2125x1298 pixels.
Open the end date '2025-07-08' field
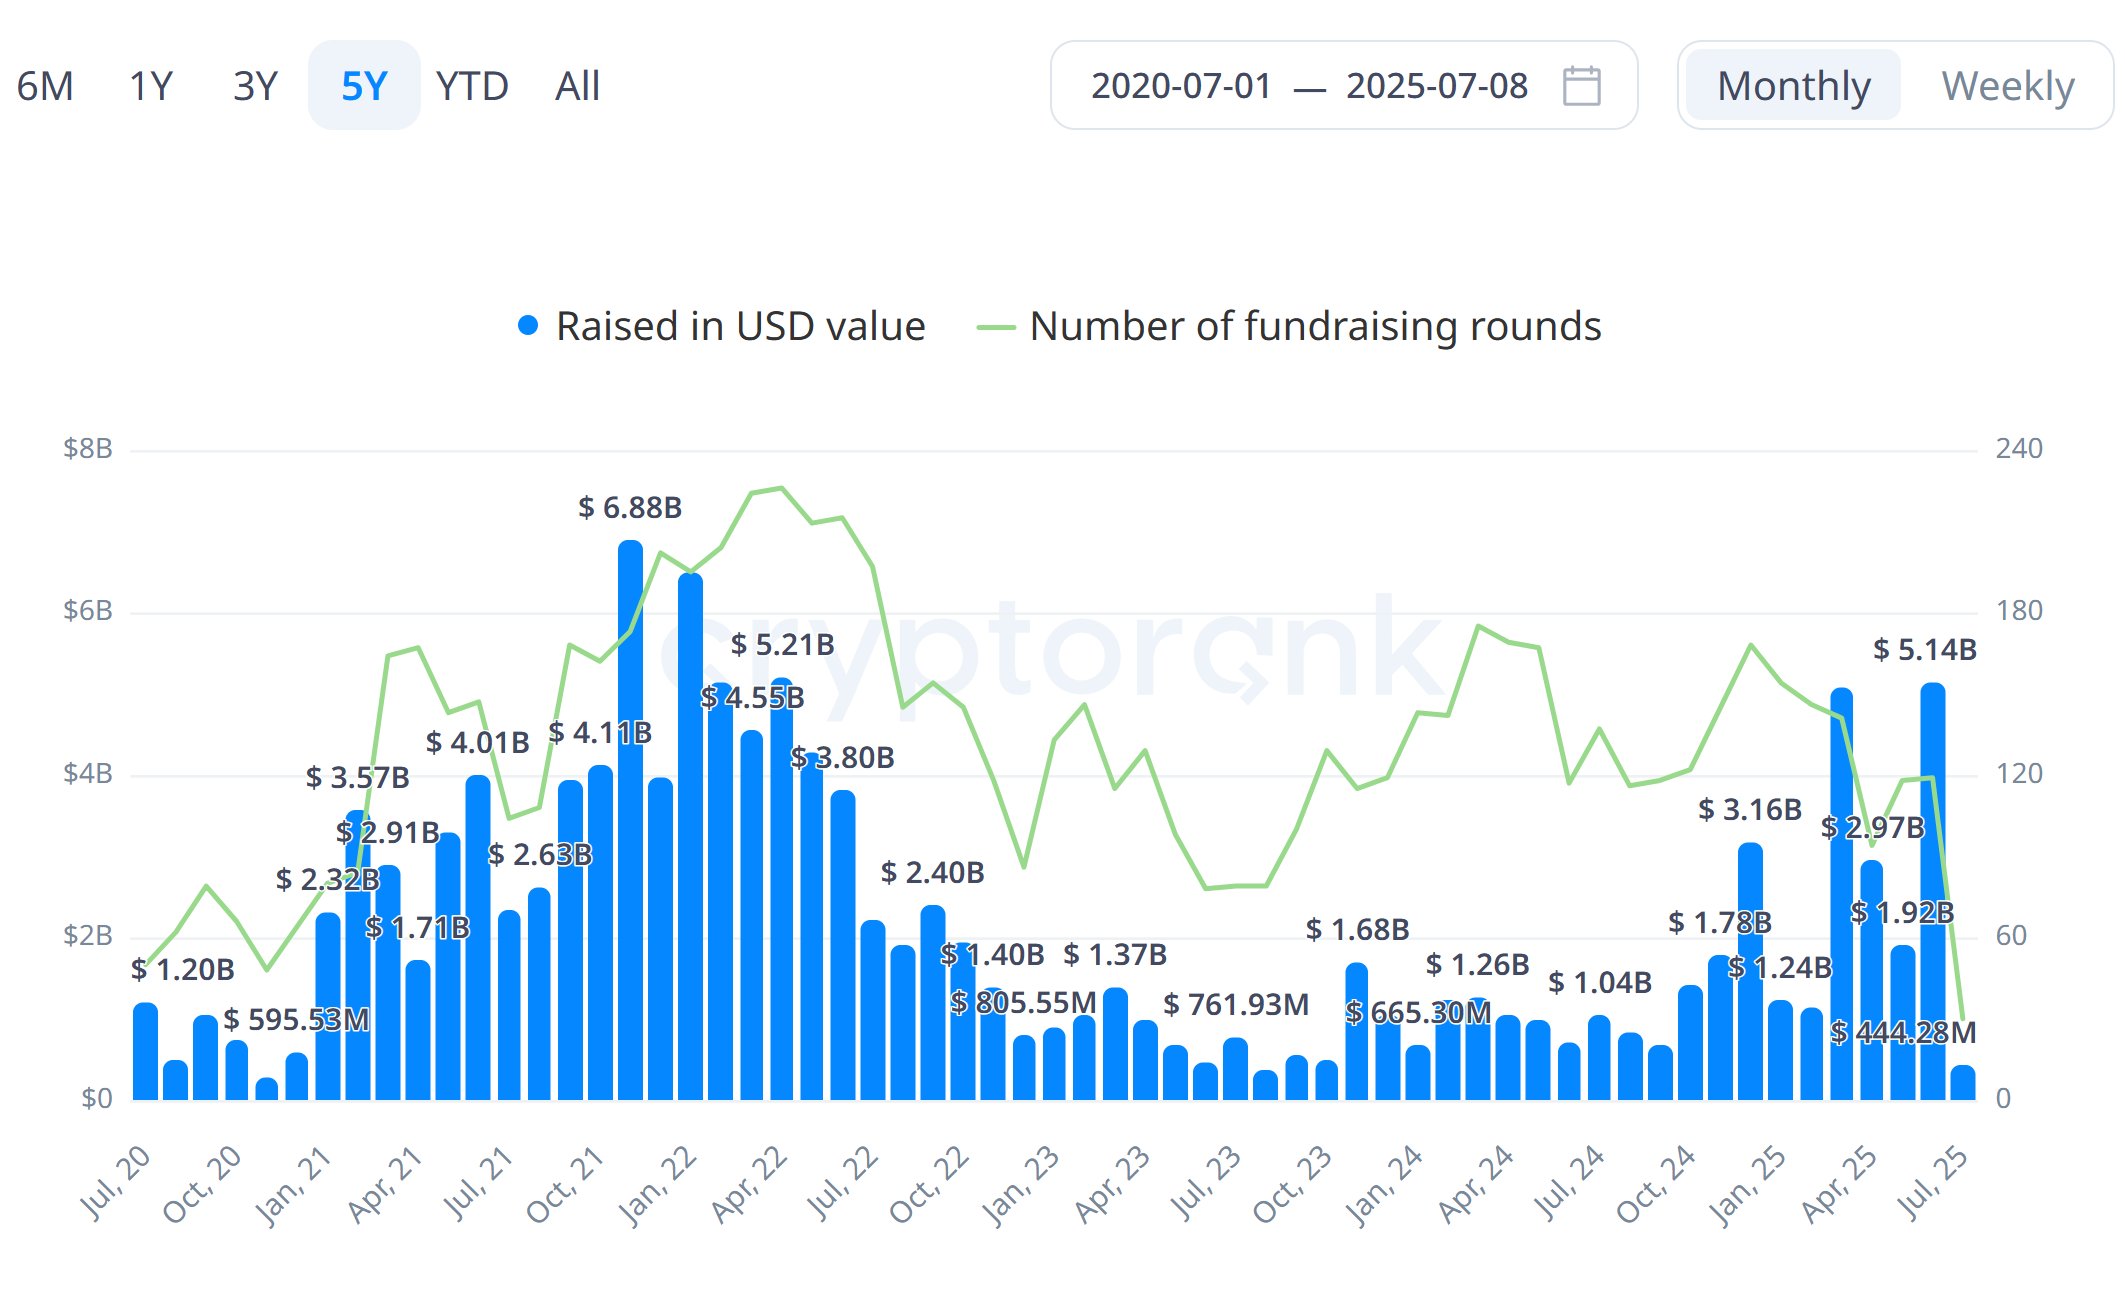click(1437, 86)
